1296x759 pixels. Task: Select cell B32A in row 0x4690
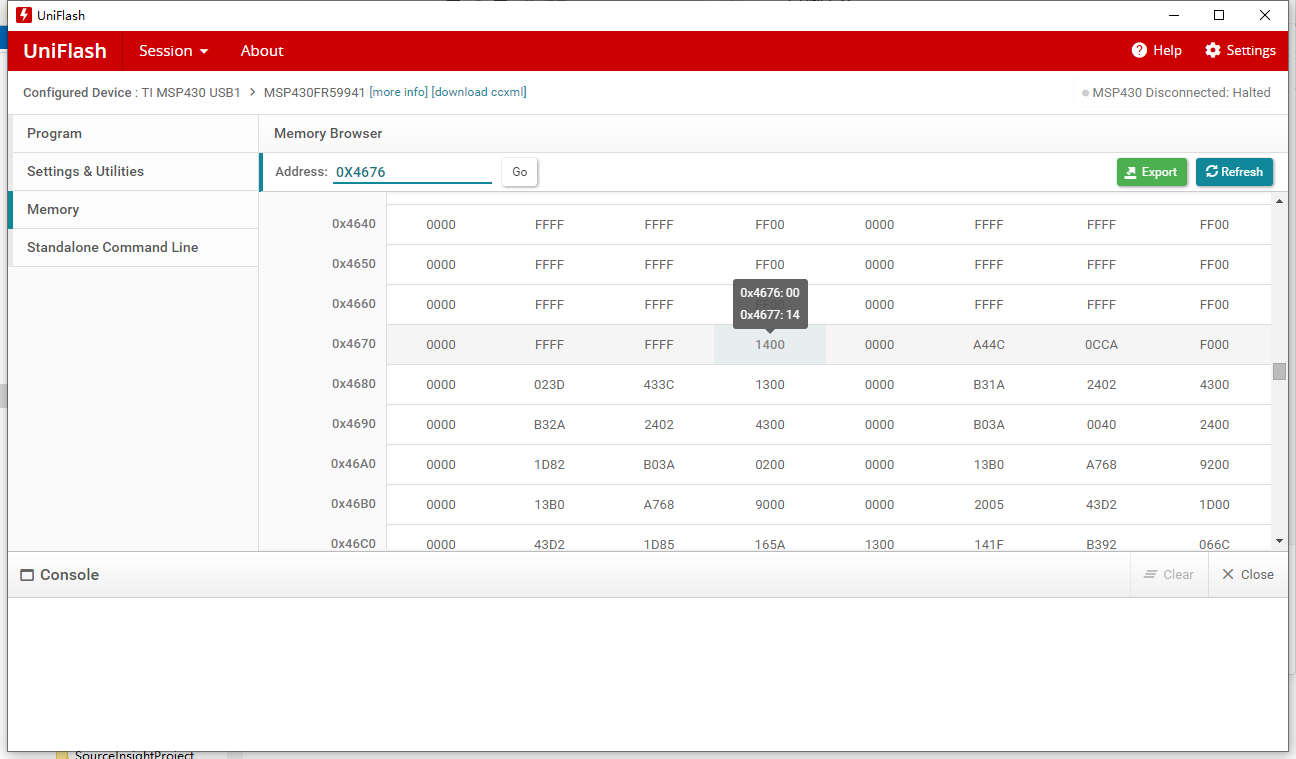[x=549, y=425]
